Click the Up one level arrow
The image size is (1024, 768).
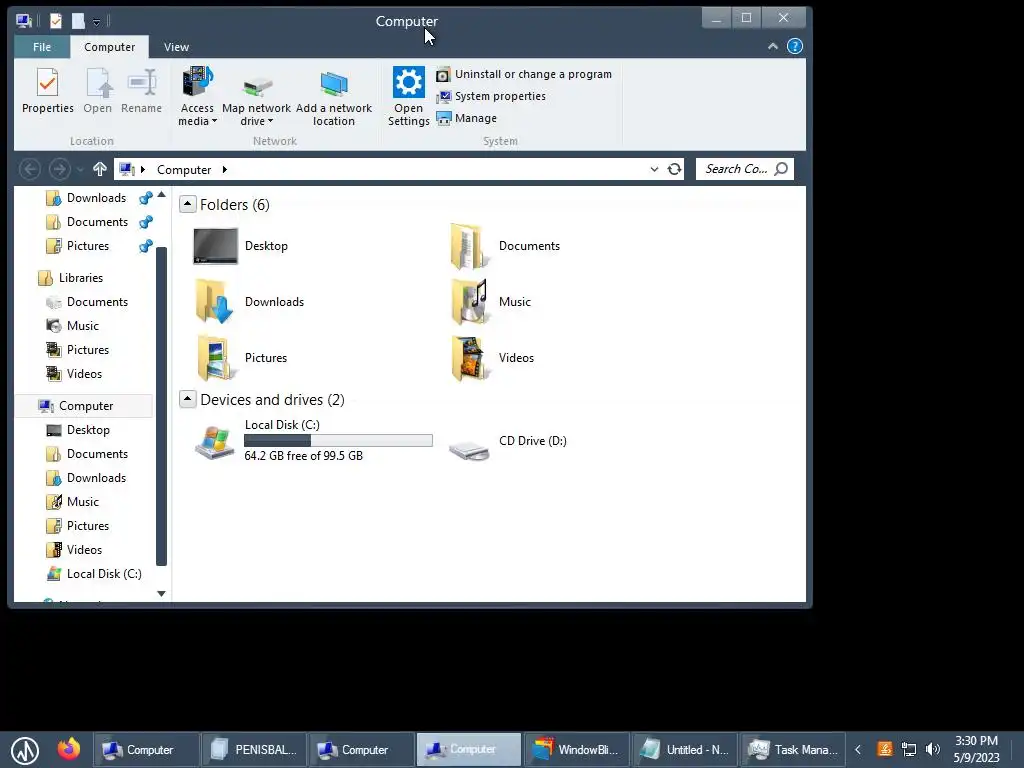(99, 170)
